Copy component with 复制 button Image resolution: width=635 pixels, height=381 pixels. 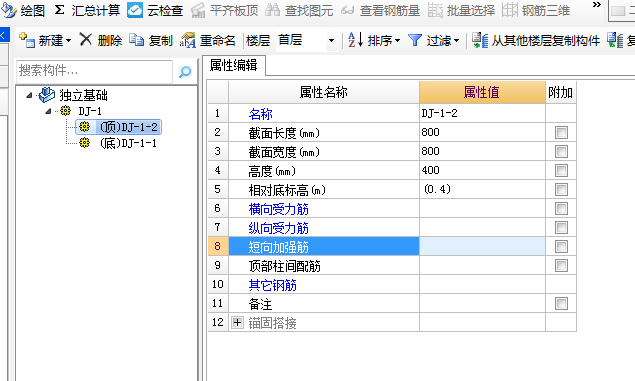(x=151, y=40)
